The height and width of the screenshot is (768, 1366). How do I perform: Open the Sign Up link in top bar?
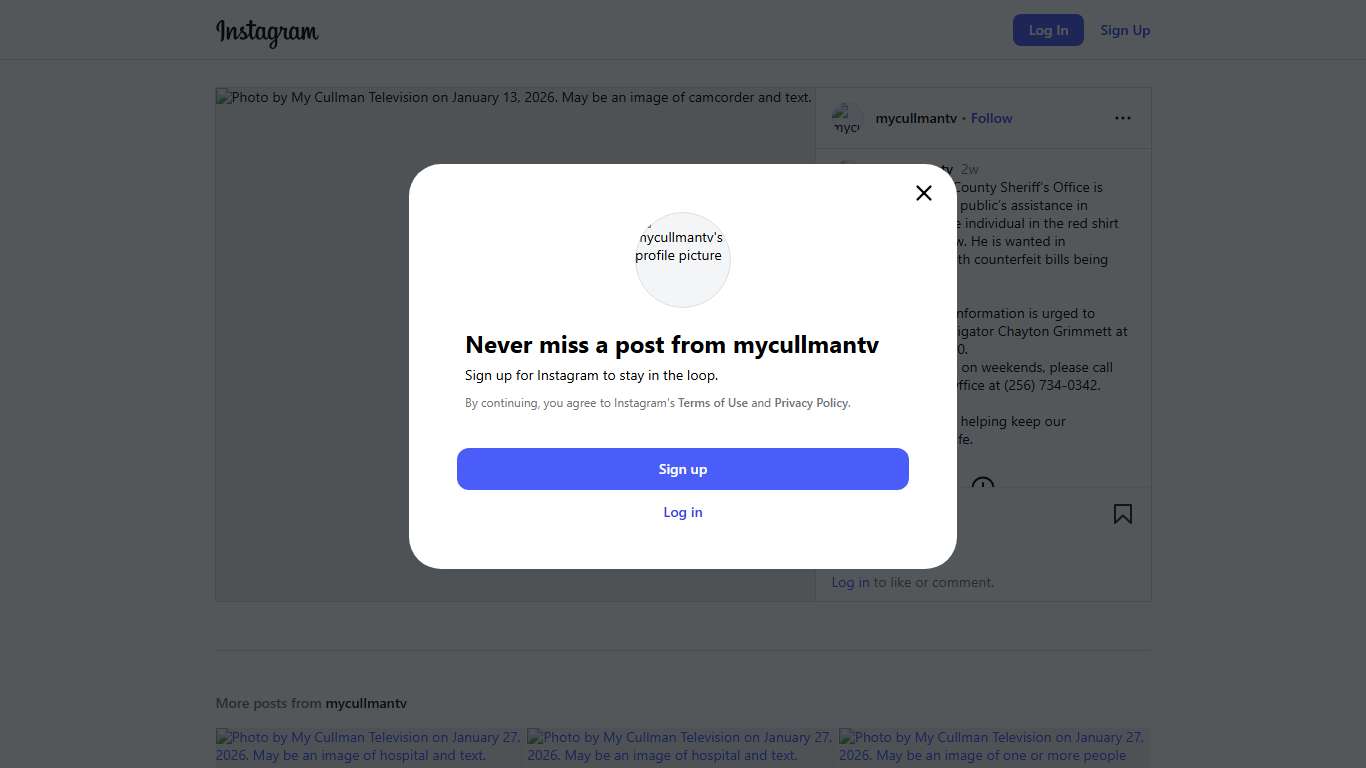coord(1125,30)
